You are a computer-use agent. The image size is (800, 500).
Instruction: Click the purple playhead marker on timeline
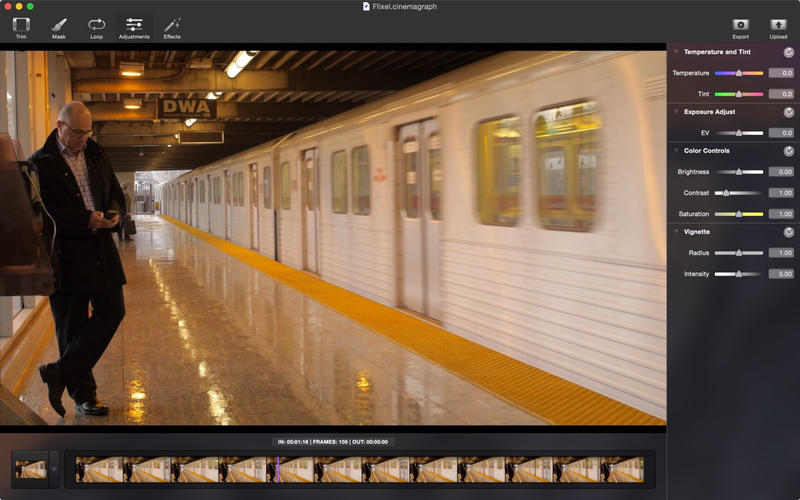click(x=278, y=468)
